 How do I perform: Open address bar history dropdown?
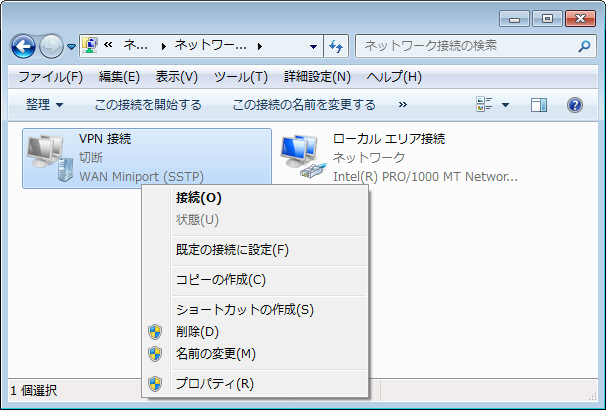coord(313,47)
